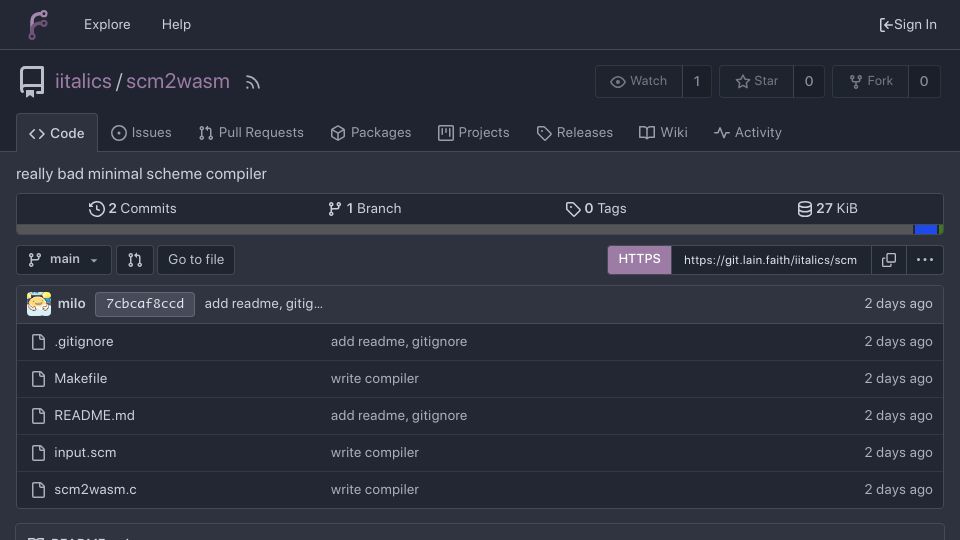Open the Pull Requests tab
960x540 pixels.
coord(251,133)
